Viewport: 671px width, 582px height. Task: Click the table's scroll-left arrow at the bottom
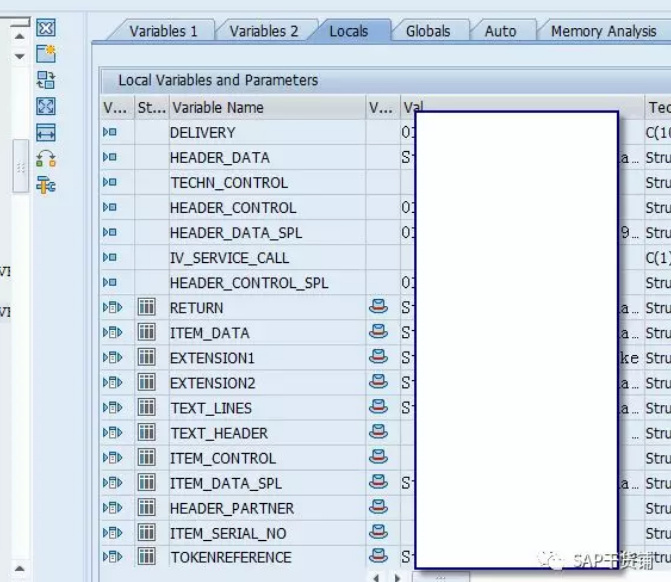coord(377,578)
